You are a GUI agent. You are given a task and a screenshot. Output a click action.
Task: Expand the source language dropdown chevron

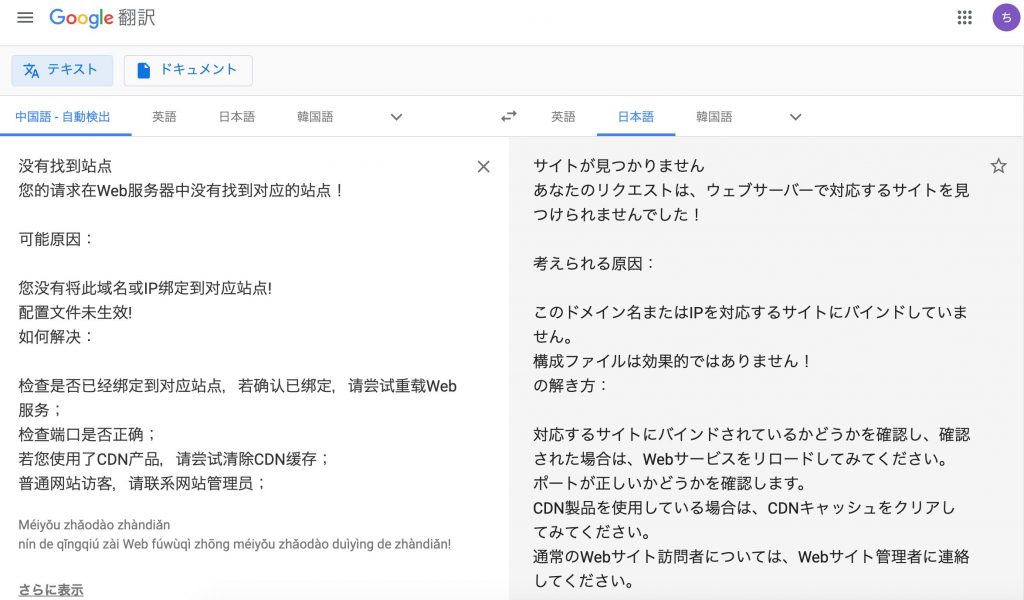coord(395,117)
